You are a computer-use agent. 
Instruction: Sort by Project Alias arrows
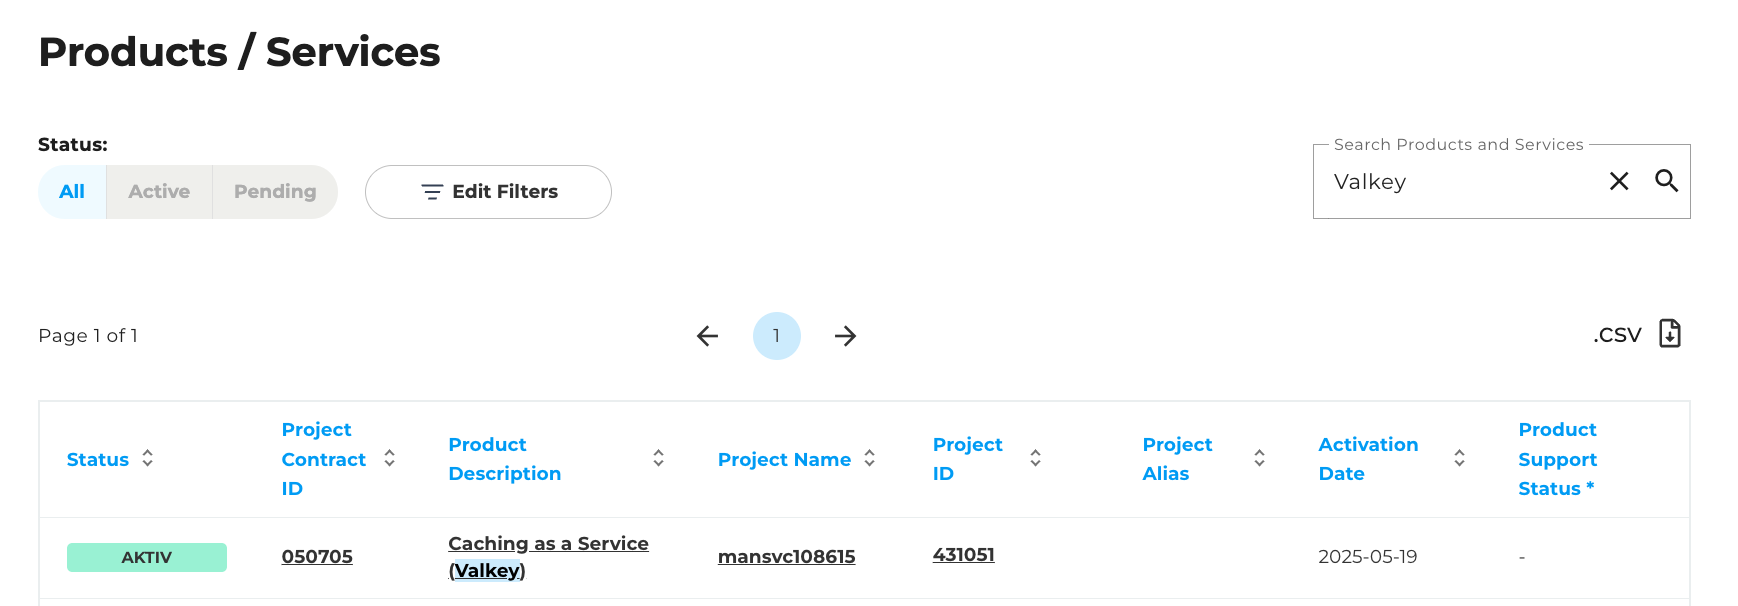tap(1260, 458)
